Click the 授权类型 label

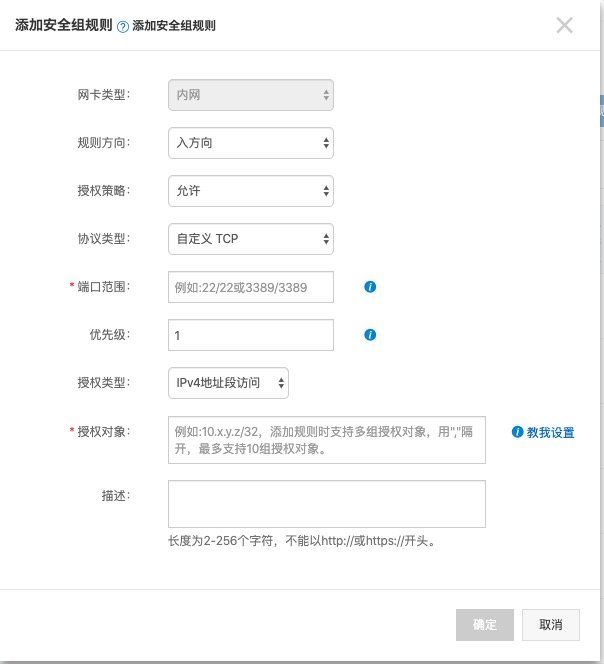click(103, 383)
